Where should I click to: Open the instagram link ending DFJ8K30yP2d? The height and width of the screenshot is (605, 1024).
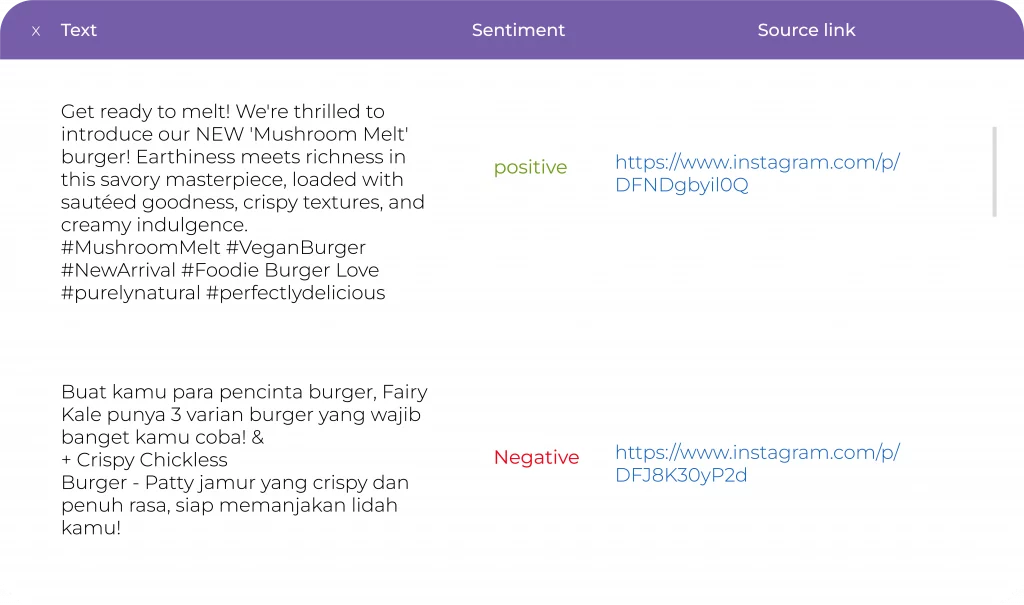tap(757, 463)
